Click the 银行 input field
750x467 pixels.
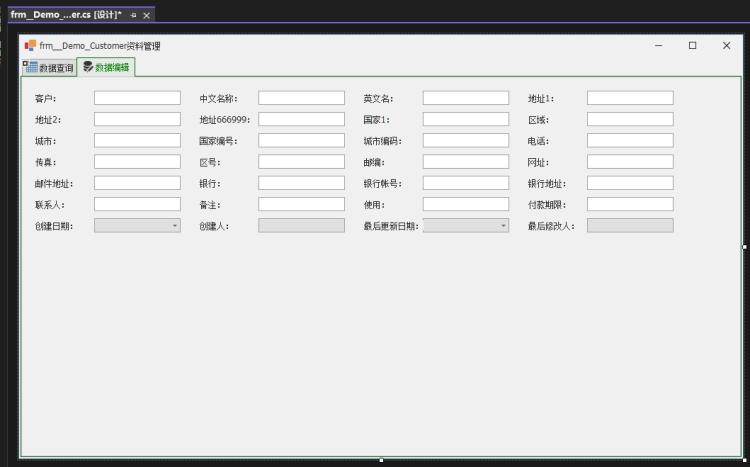click(301, 183)
